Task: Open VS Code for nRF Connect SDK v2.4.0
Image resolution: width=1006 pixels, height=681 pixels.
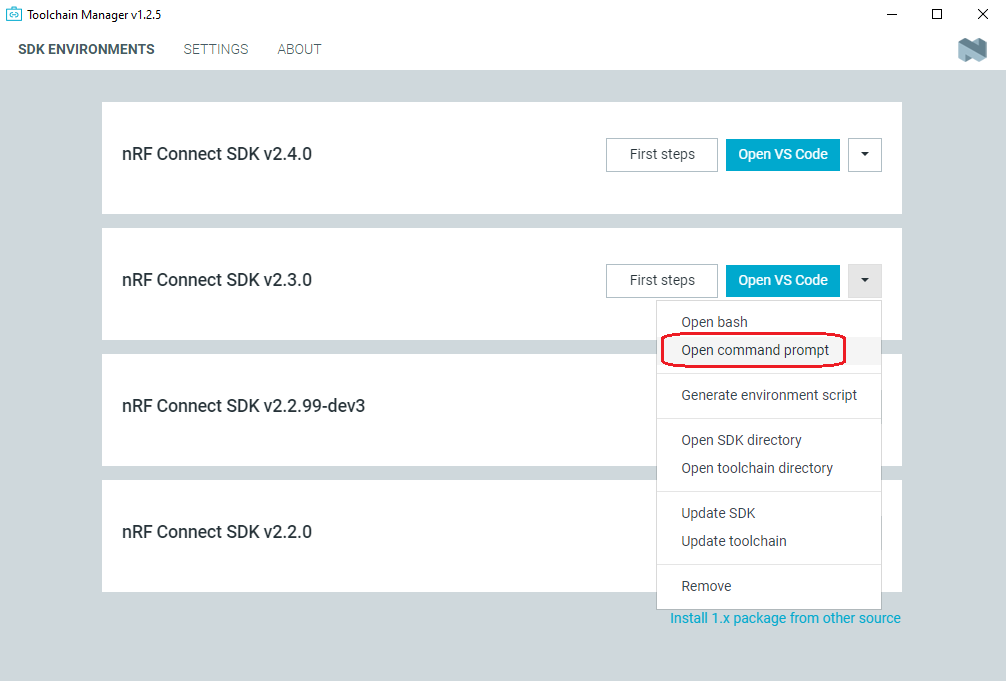Action: click(783, 155)
